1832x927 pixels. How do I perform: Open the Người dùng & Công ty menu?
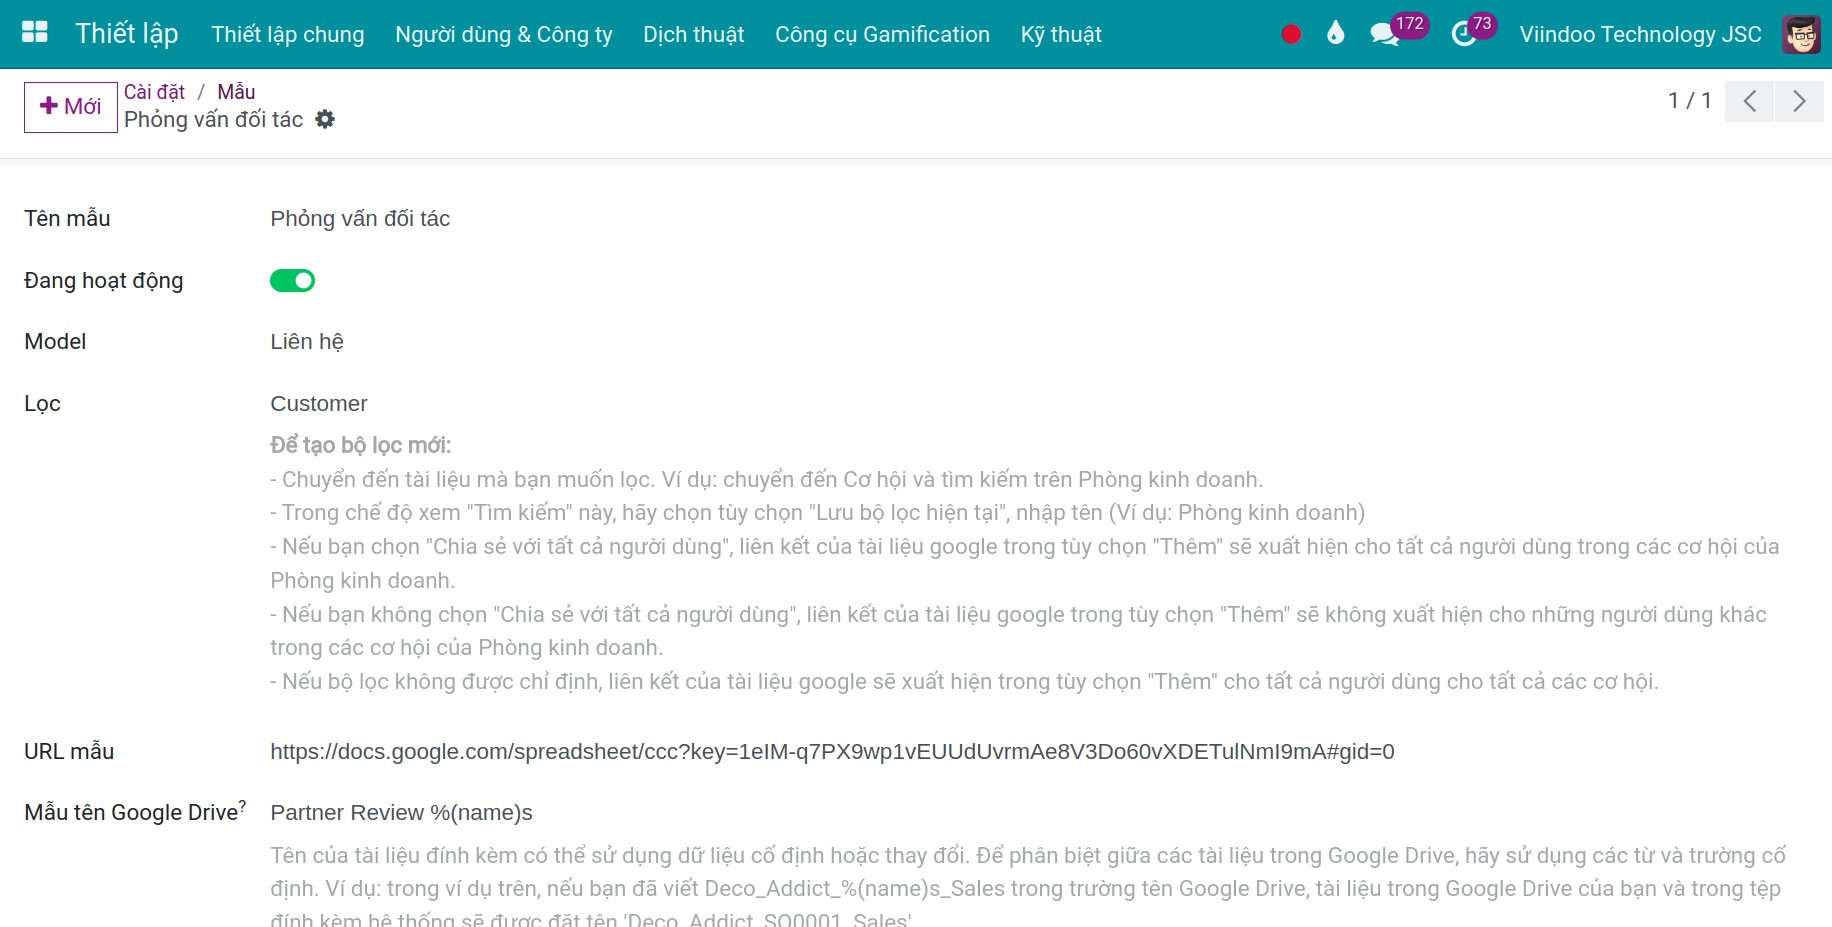point(504,34)
